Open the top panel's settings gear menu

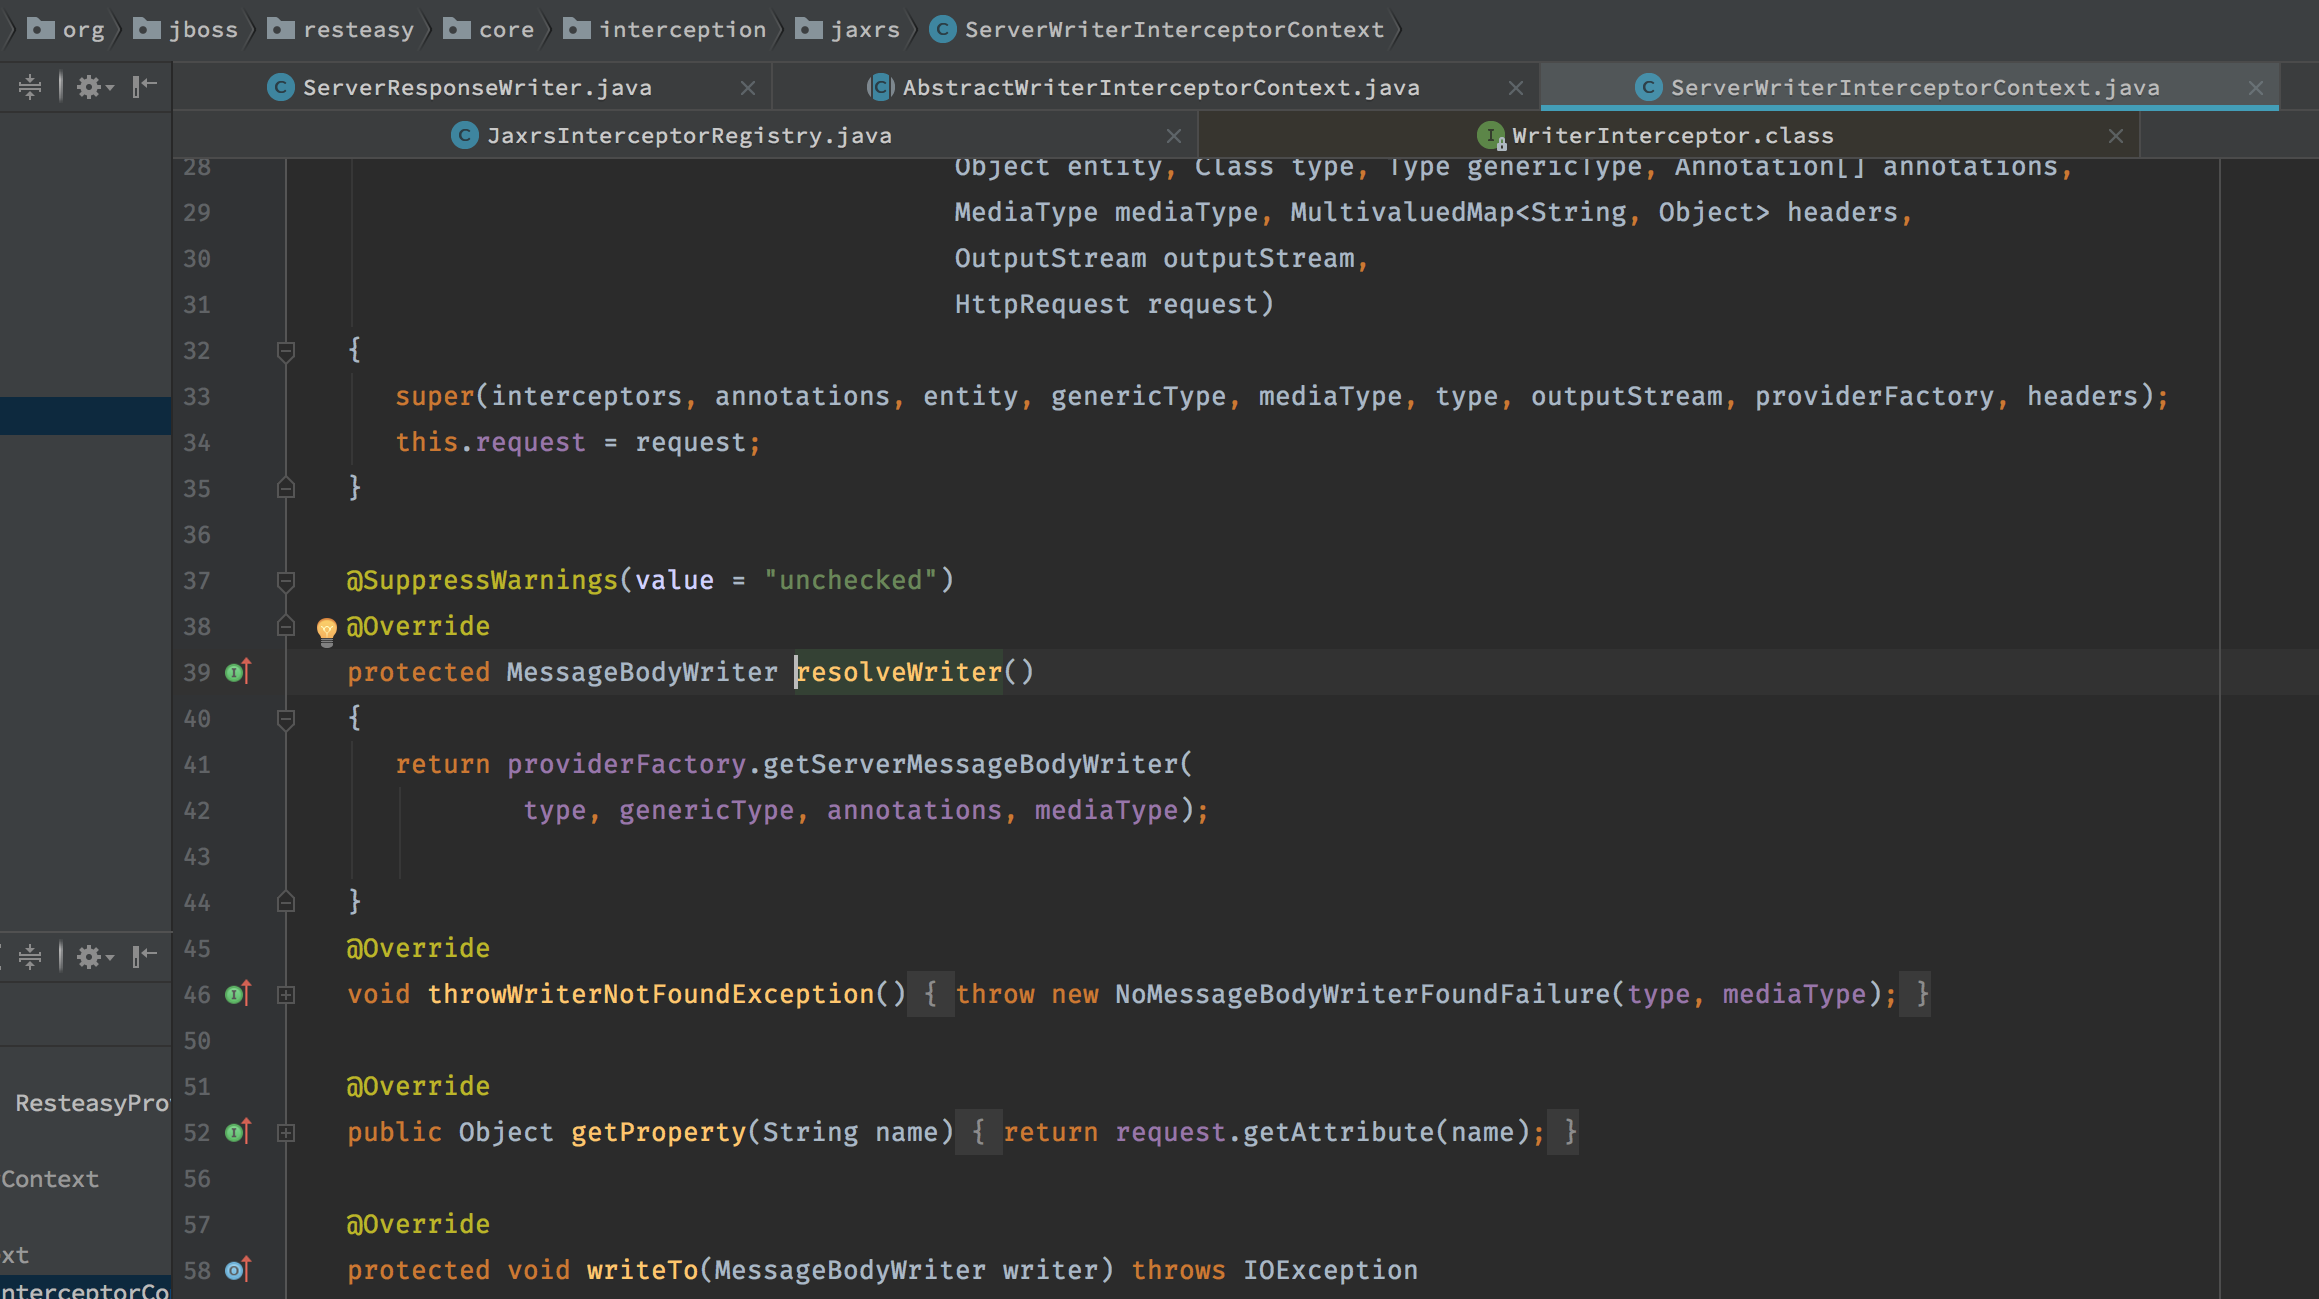pyautogui.click(x=93, y=87)
